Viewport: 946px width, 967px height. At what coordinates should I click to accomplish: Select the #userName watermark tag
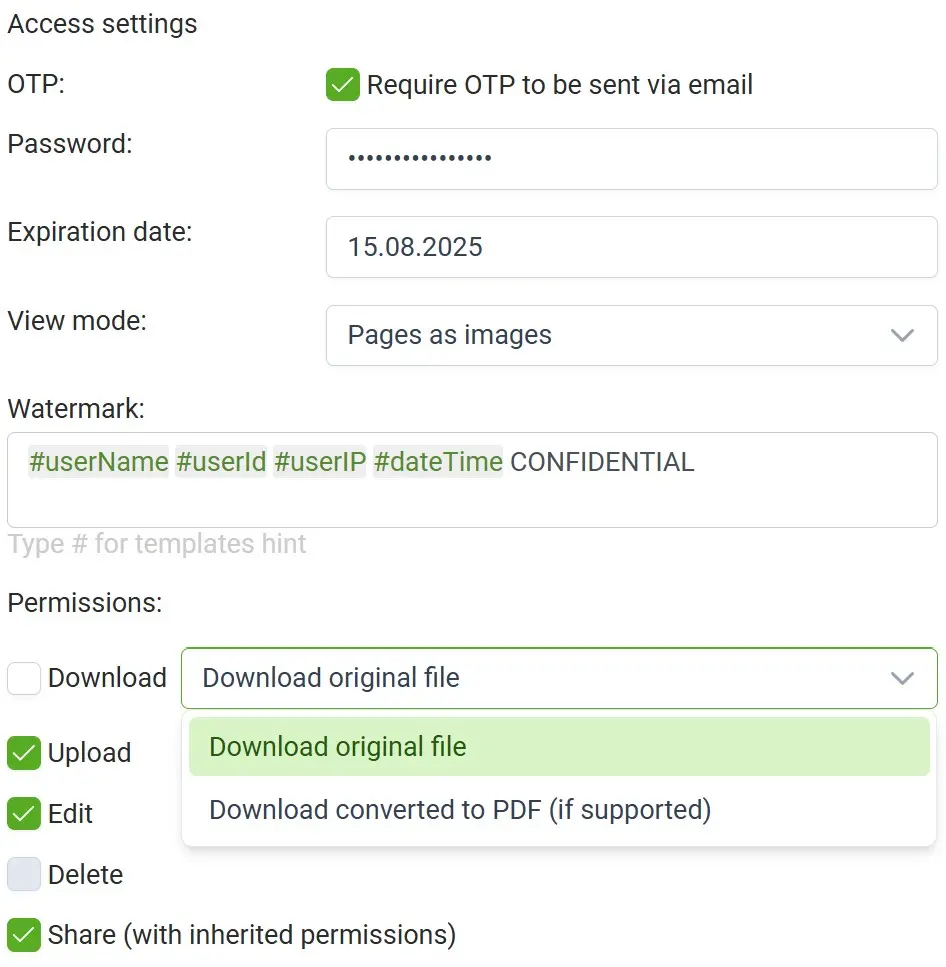point(99,462)
